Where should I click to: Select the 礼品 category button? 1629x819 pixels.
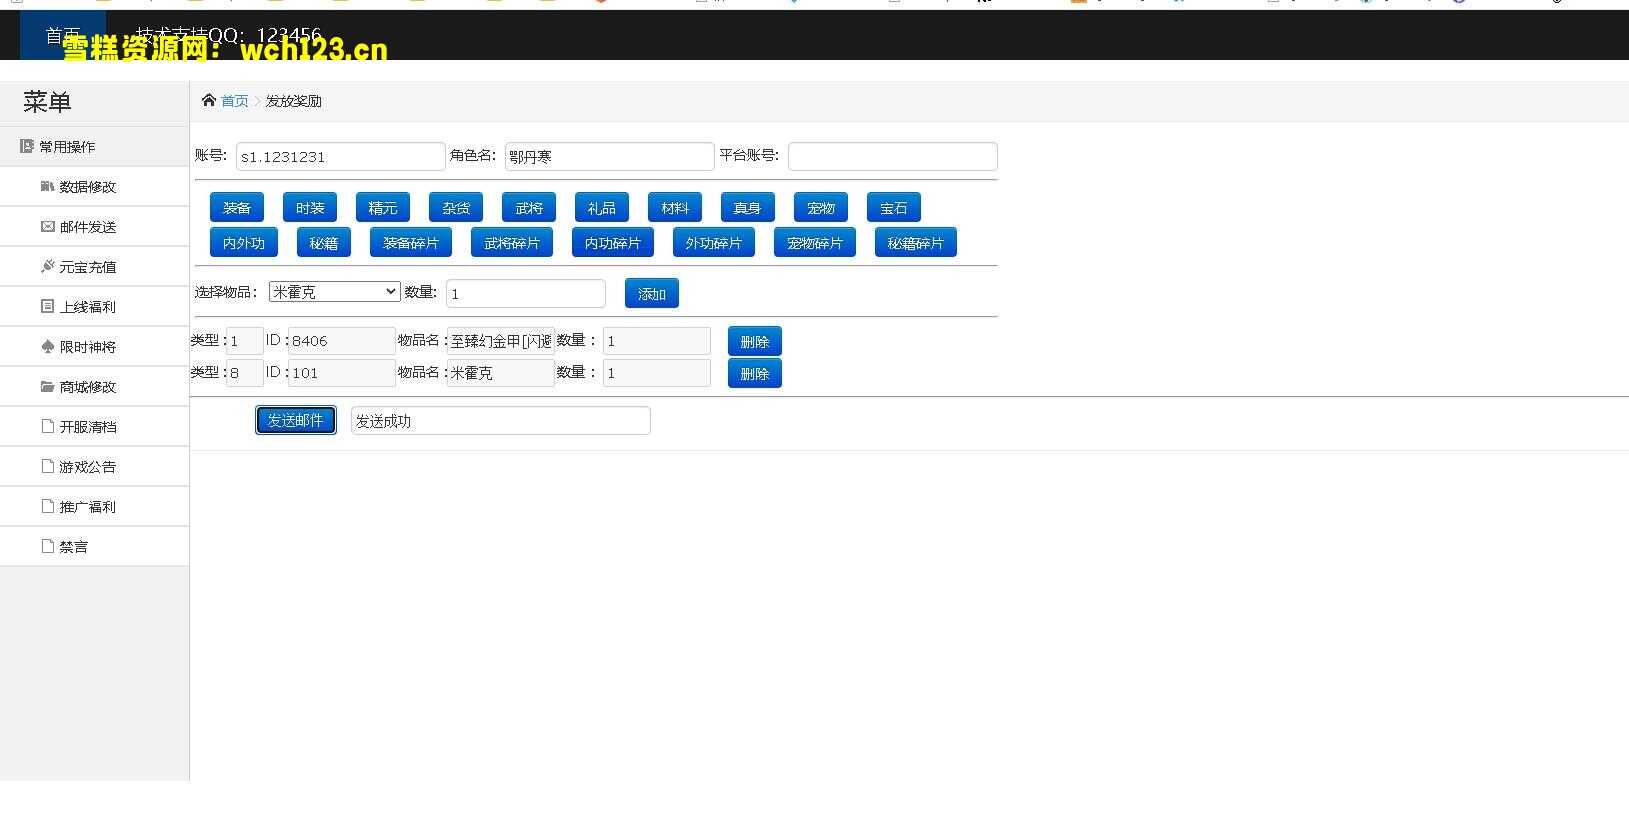(602, 208)
